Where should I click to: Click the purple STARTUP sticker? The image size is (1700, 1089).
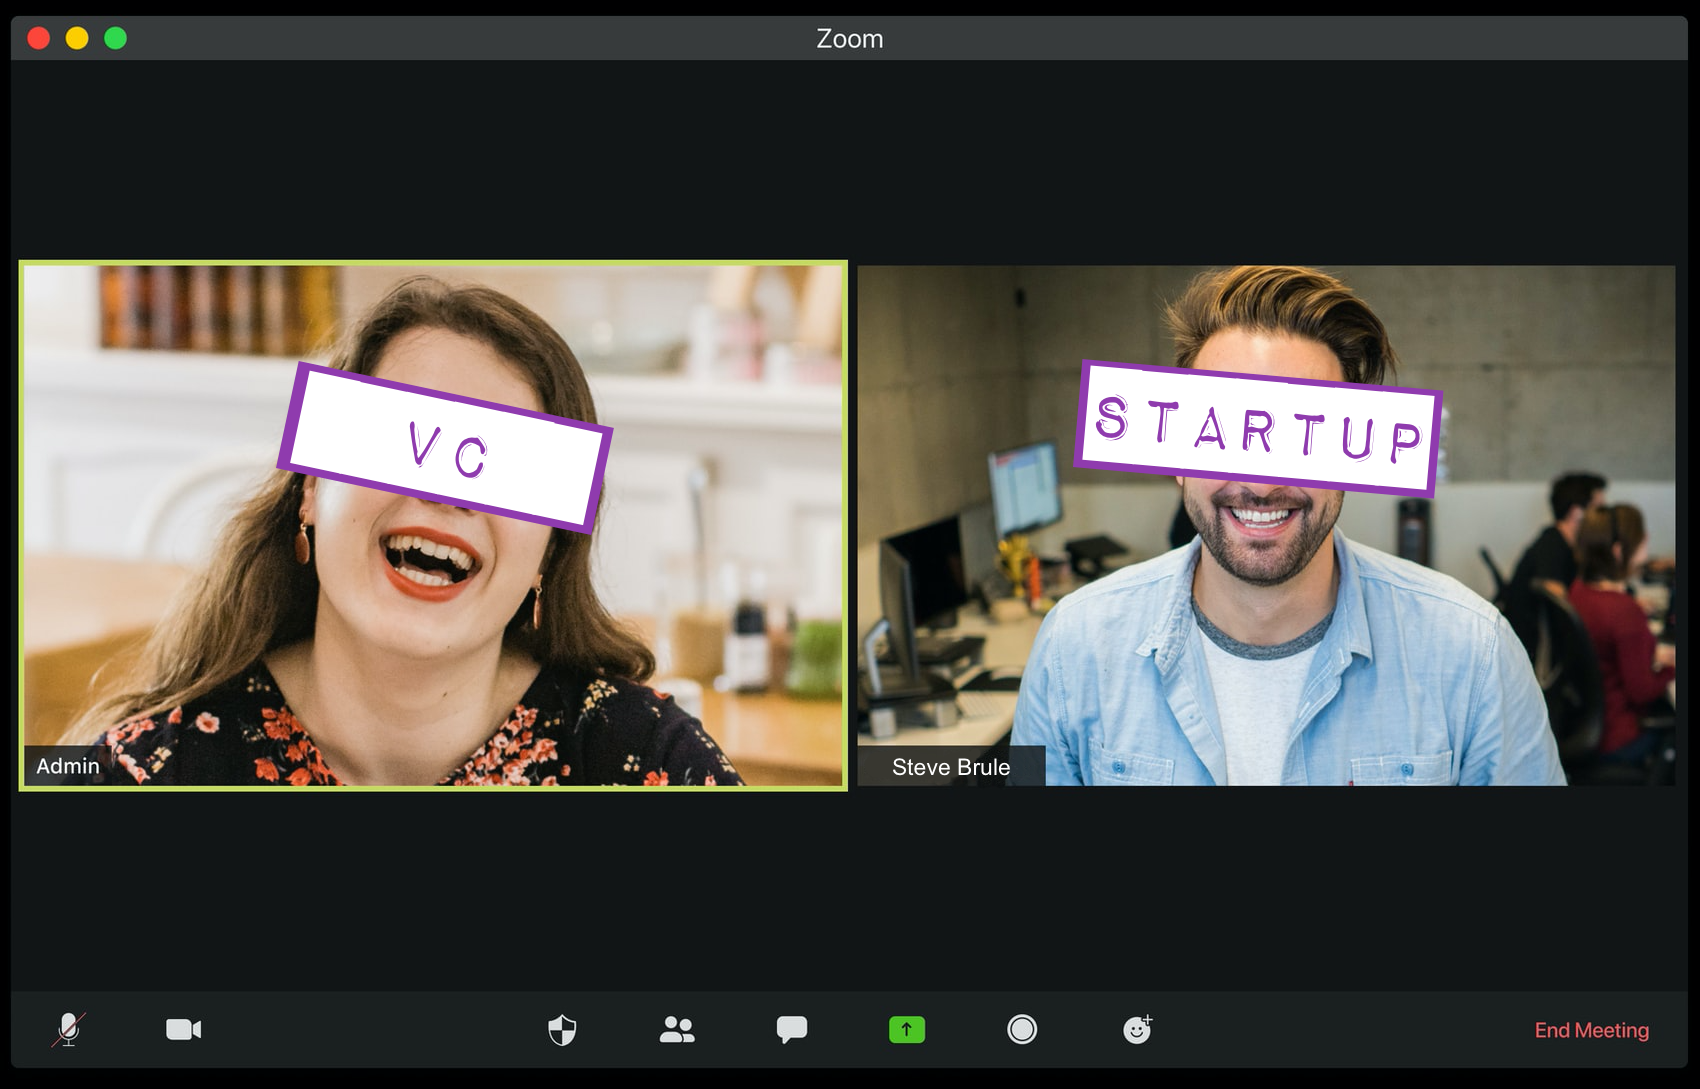click(1258, 429)
